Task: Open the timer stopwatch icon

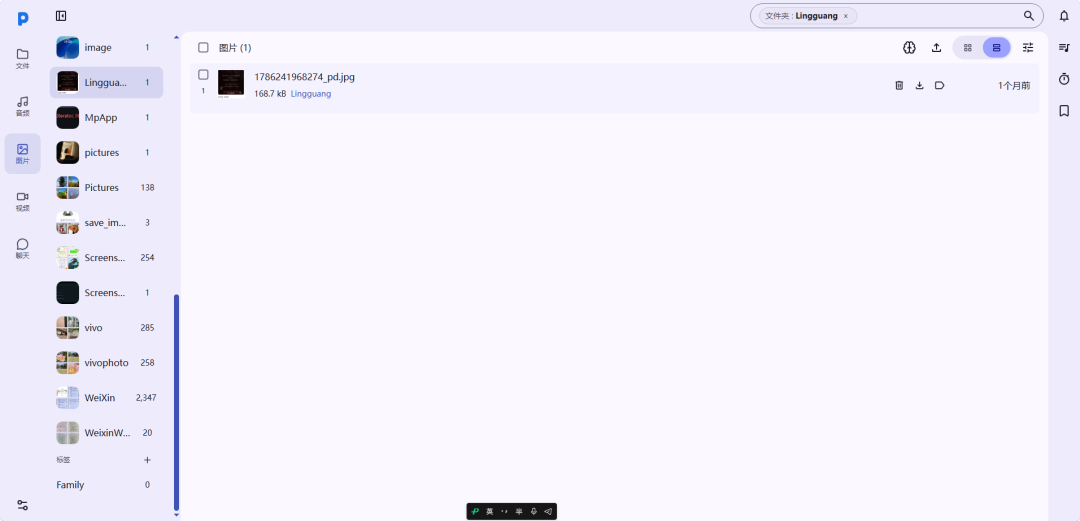Action: click(x=1064, y=79)
